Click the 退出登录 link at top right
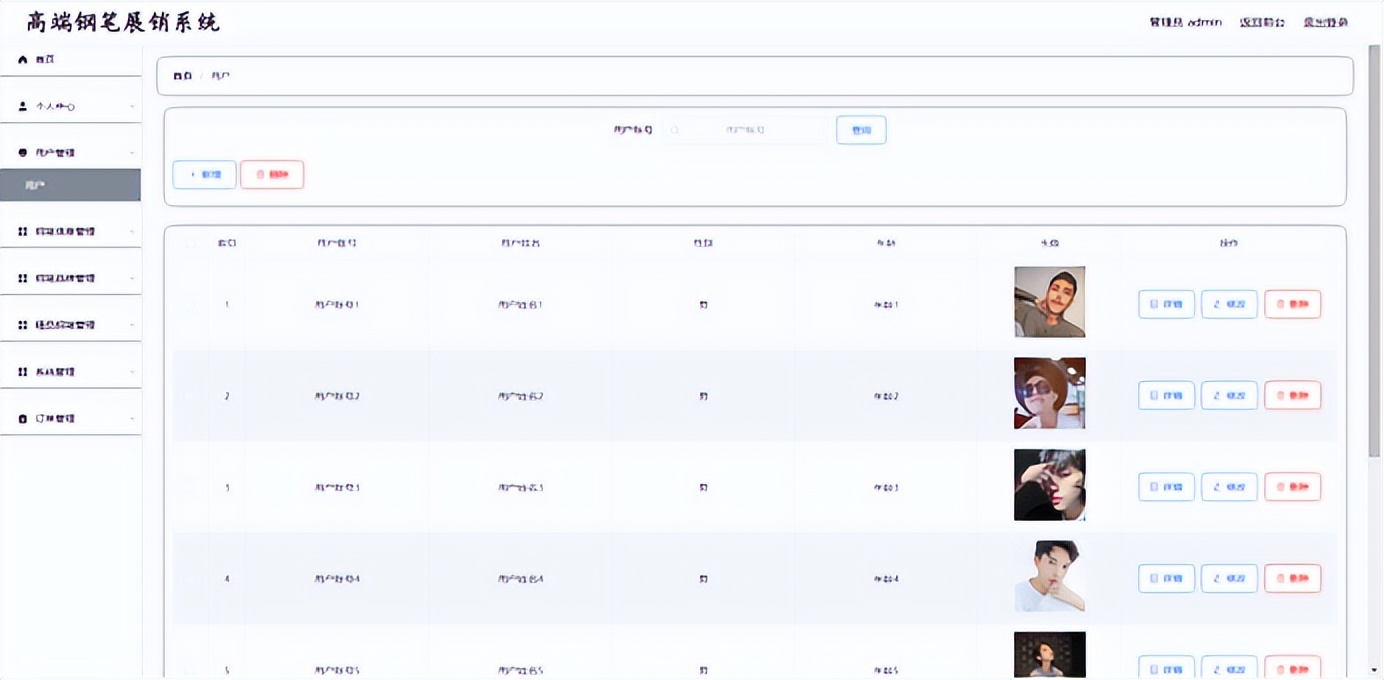1384x680 pixels. click(1325, 22)
